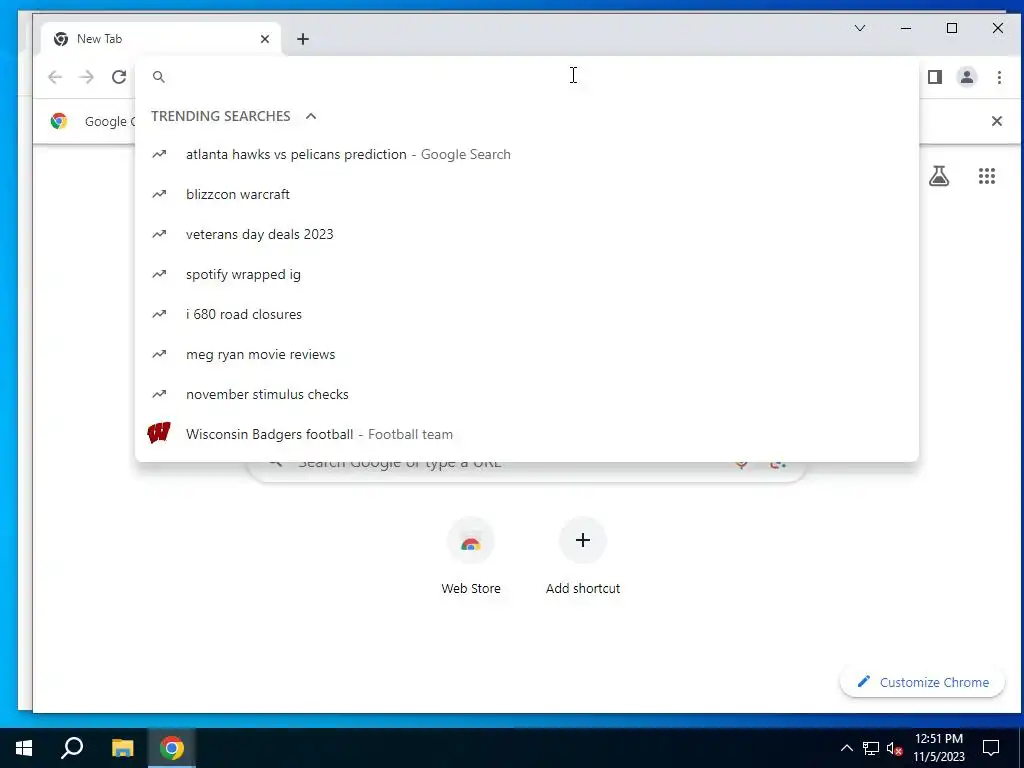Image resolution: width=1024 pixels, height=768 pixels.
Task: Choose 'veterans day deals 2023' suggestion
Action: coord(526,234)
